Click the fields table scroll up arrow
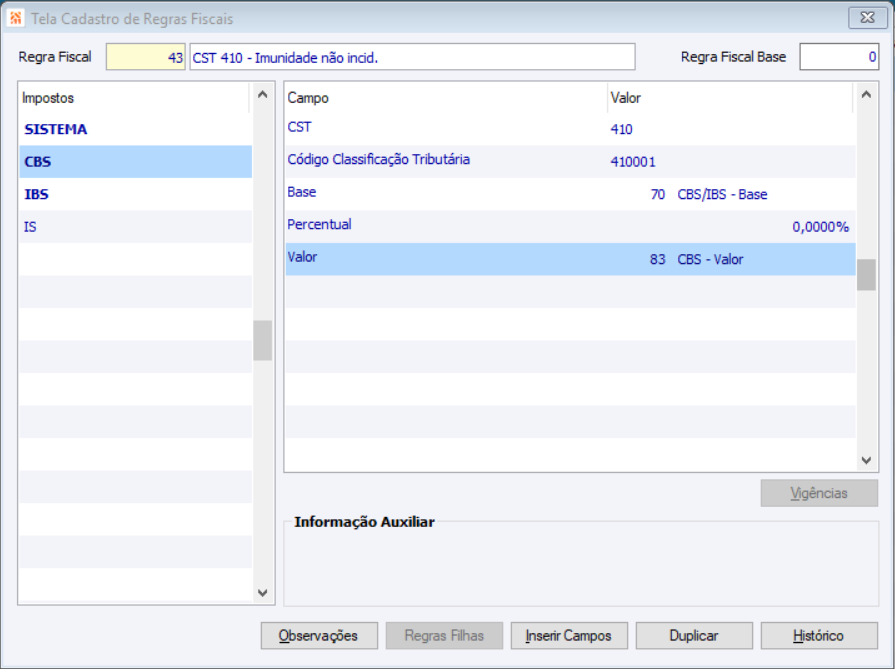Viewport: 895px width, 669px height. pos(866,95)
